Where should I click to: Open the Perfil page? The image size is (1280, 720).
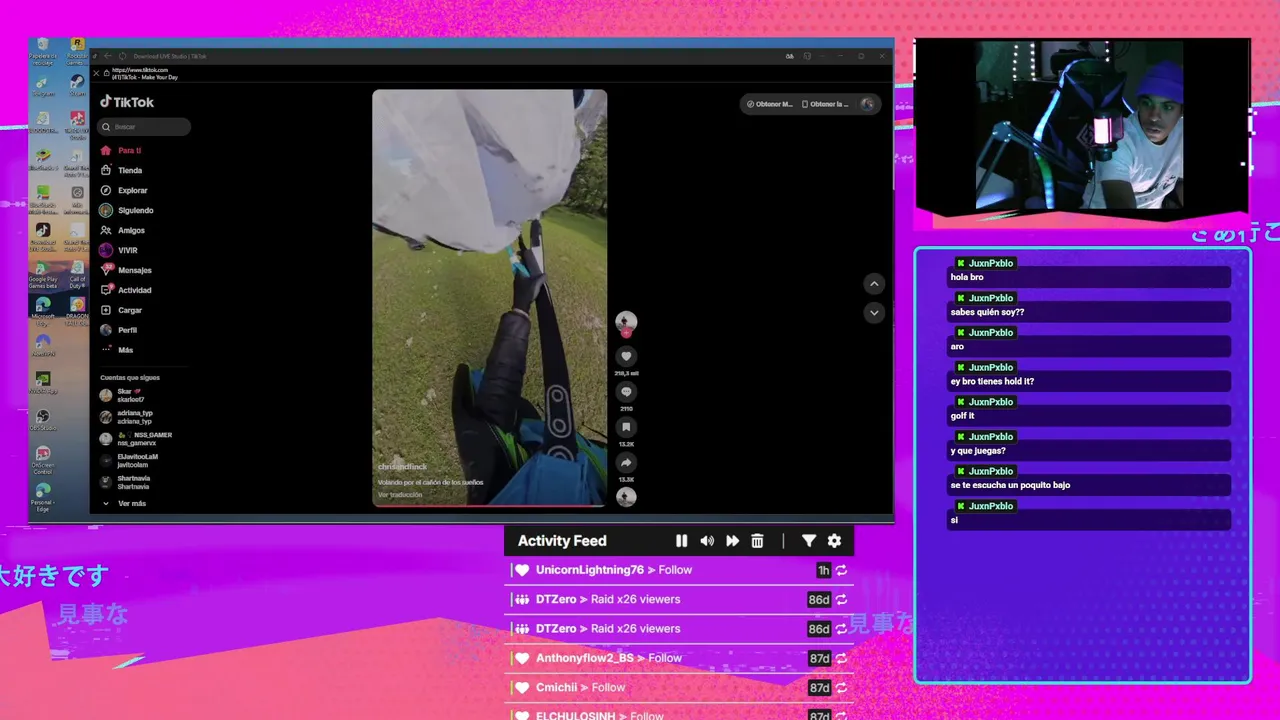pyautogui.click(x=118, y=330)
